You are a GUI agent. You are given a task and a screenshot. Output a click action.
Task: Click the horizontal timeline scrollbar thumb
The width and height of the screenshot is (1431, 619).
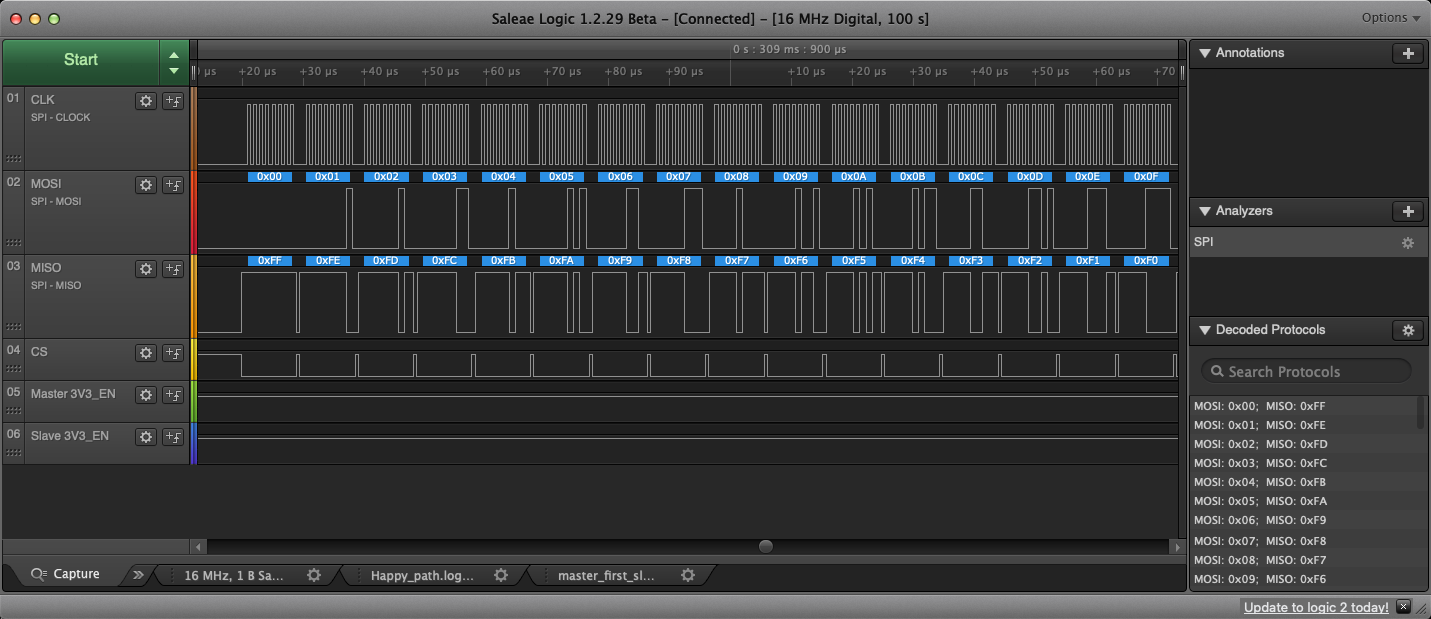[766, 546]
